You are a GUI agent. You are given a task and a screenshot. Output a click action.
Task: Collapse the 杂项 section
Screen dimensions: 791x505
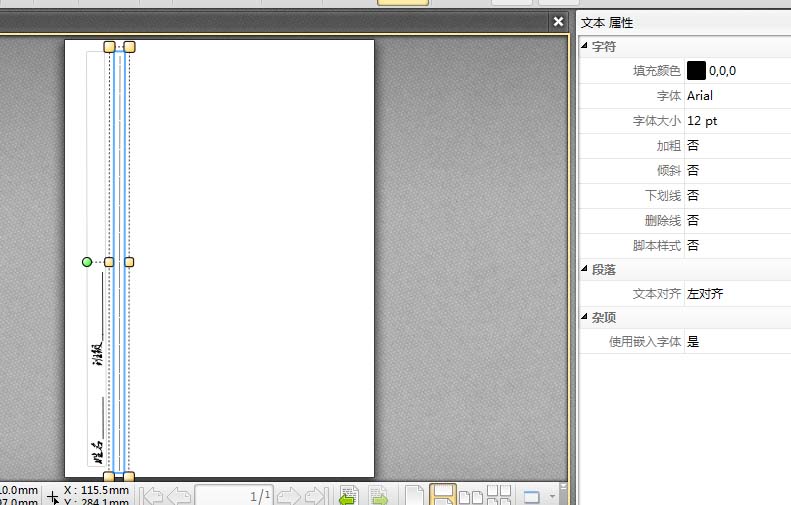tap(585, 318)
